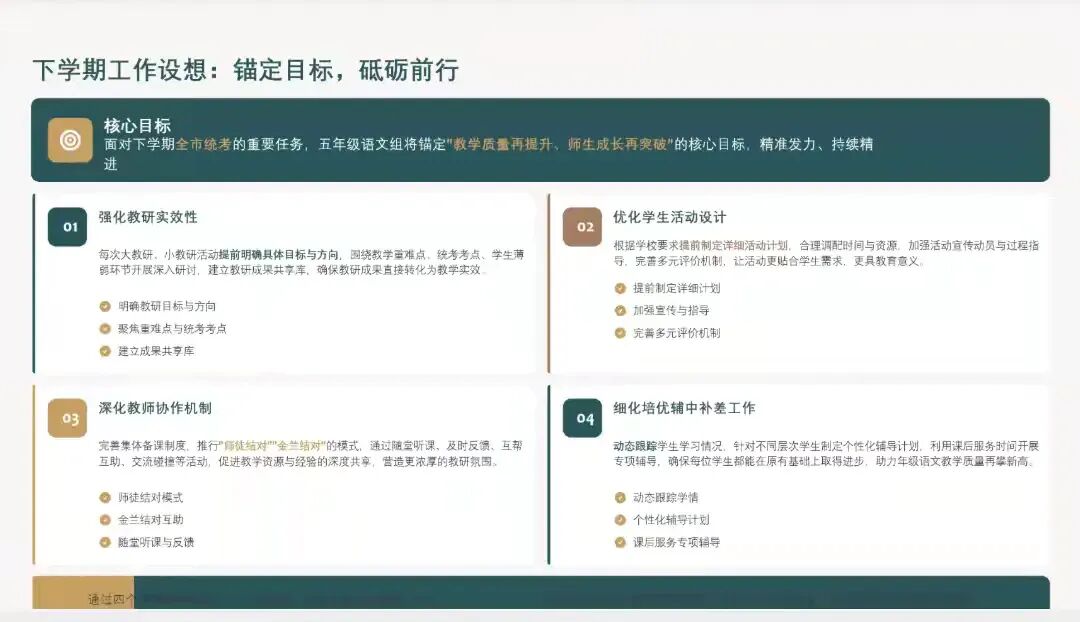
Task: Click check icon beside 明确教研目标与方向
Action: (105, 306)
